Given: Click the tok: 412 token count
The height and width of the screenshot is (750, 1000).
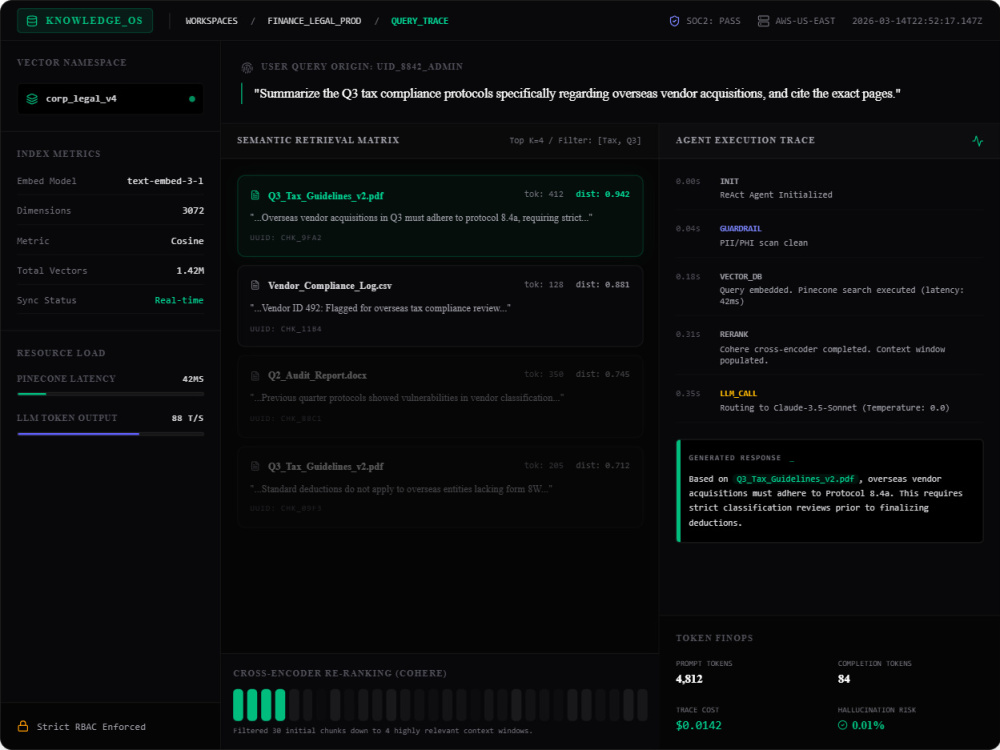Looking at the screenshot, I should pos(543,195).
